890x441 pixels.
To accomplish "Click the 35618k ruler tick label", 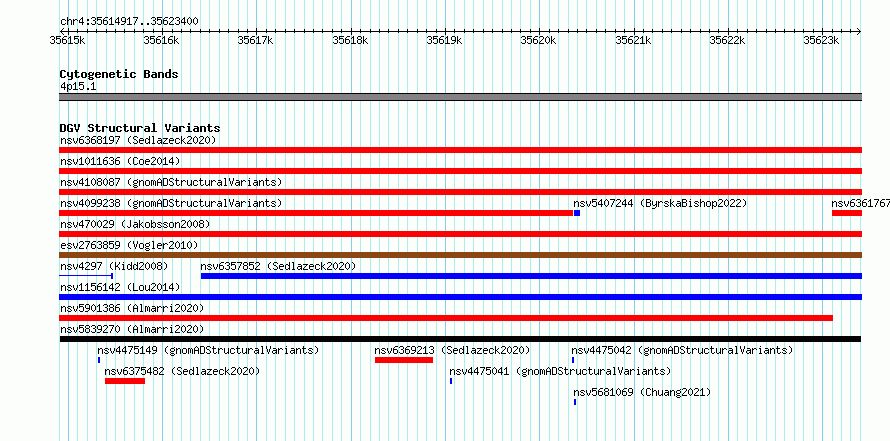I will [x=350, y=40].
